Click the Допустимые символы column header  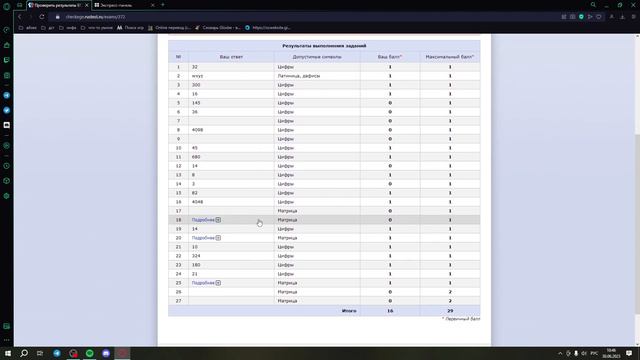(x=317, y=57)
